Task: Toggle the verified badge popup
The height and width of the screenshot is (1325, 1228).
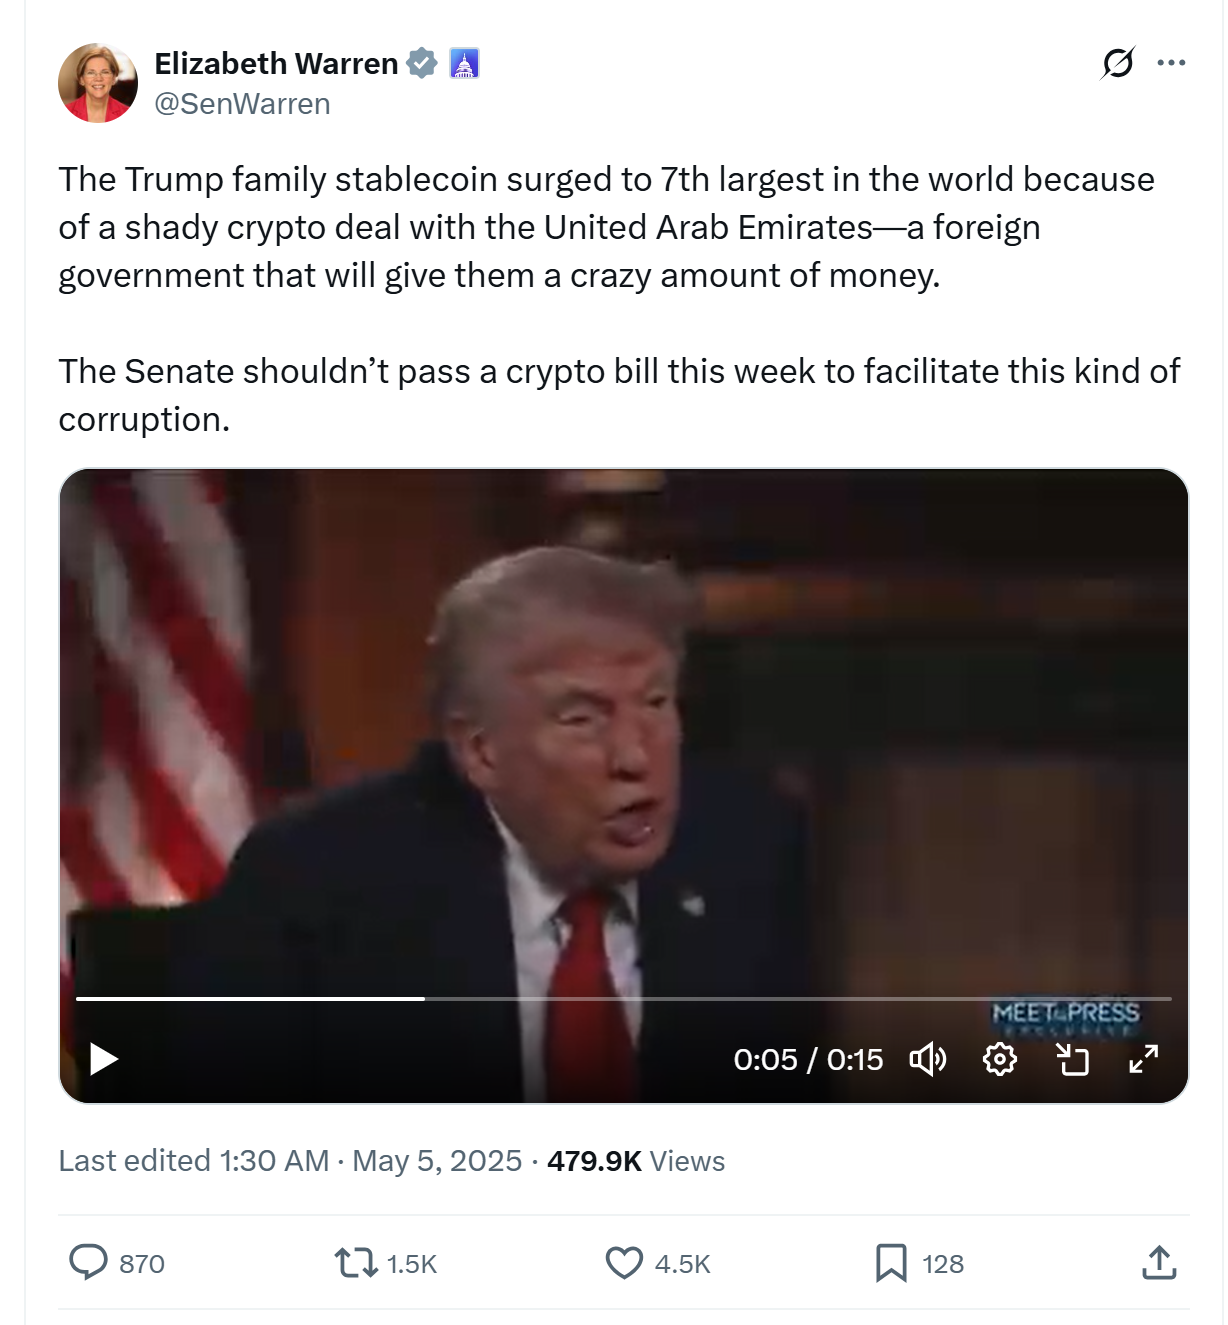Action: pyautogui.click(x=420, y=63)
